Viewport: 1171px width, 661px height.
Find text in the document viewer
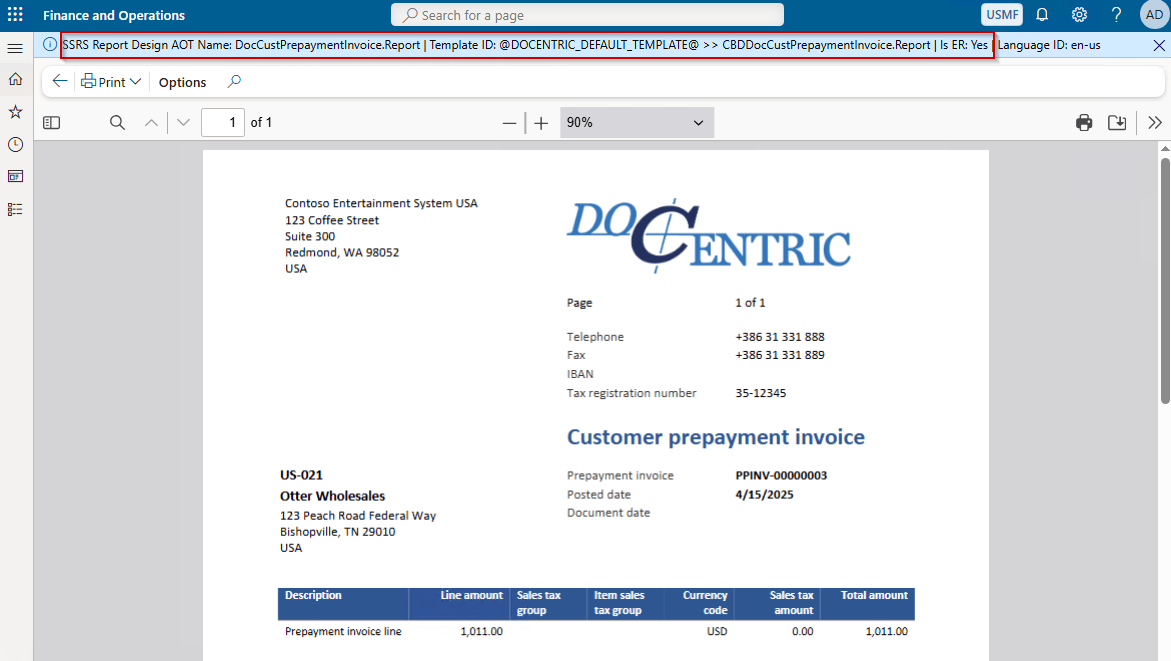coord(117,122)
